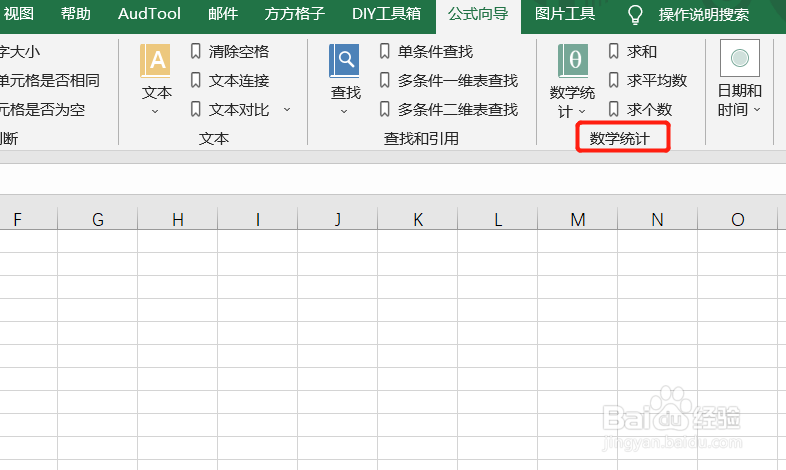
Task: Expand the 查找 button dropdown chevron
Action: tap(344, 111)
